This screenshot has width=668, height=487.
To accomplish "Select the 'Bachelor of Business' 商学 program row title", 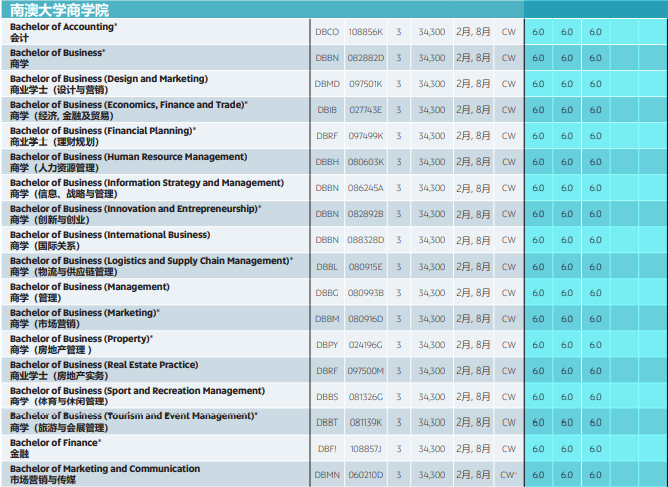I will (58, 52).
